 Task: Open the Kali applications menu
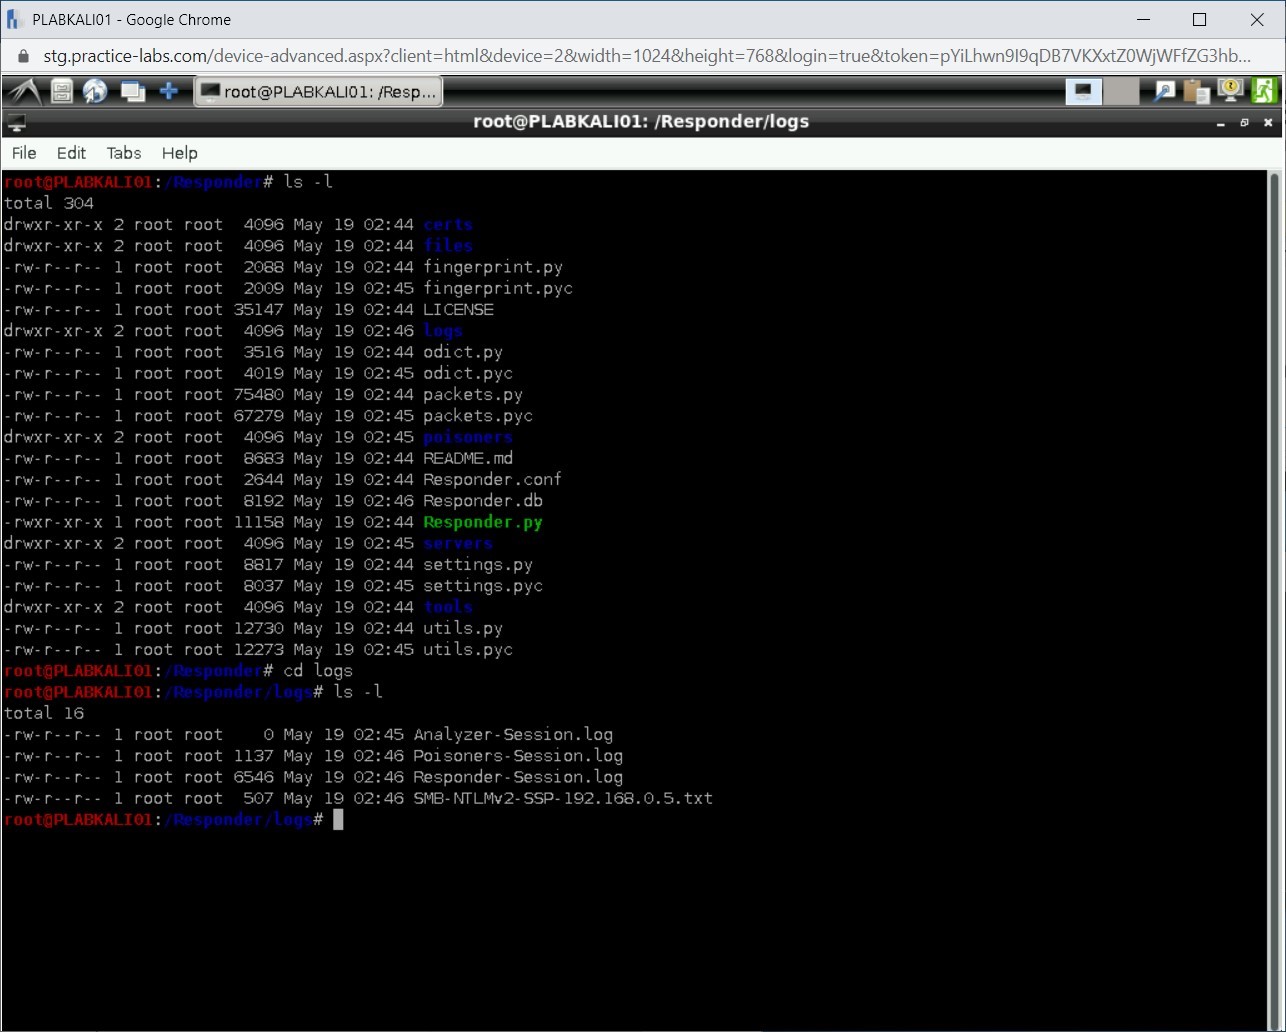24,91
